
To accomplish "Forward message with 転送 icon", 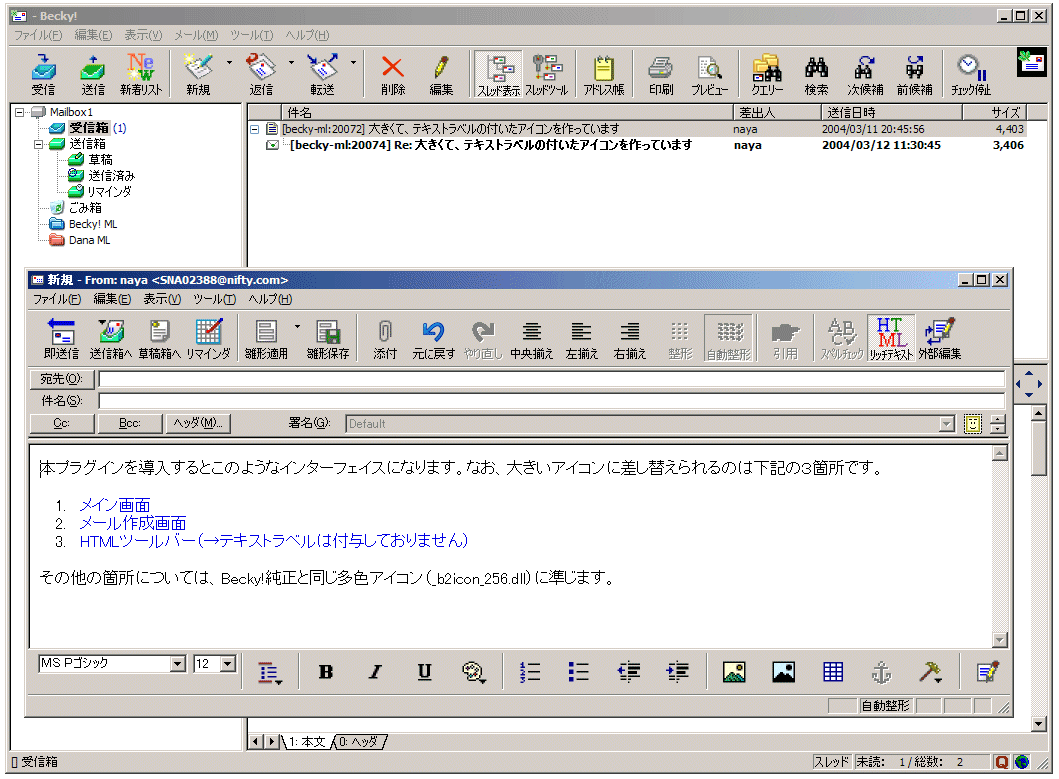I will (322, 74).
